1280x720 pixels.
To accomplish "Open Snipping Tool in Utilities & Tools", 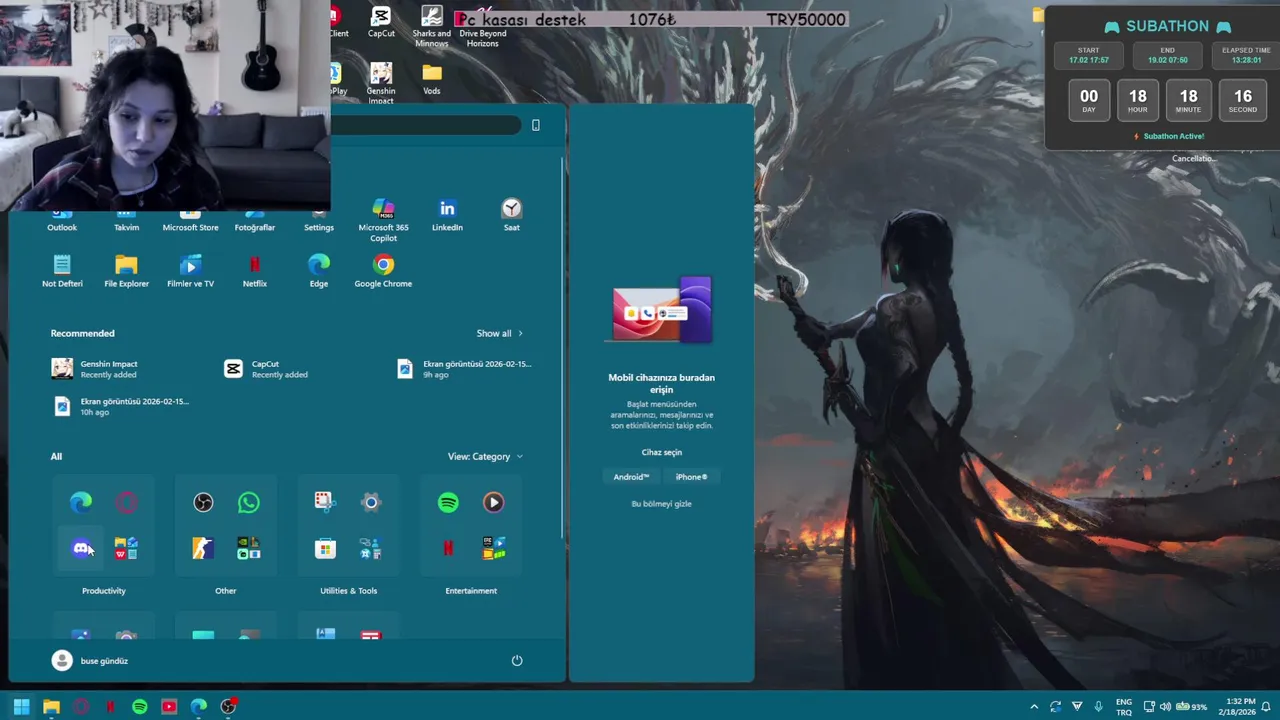I will pos(325,502).
